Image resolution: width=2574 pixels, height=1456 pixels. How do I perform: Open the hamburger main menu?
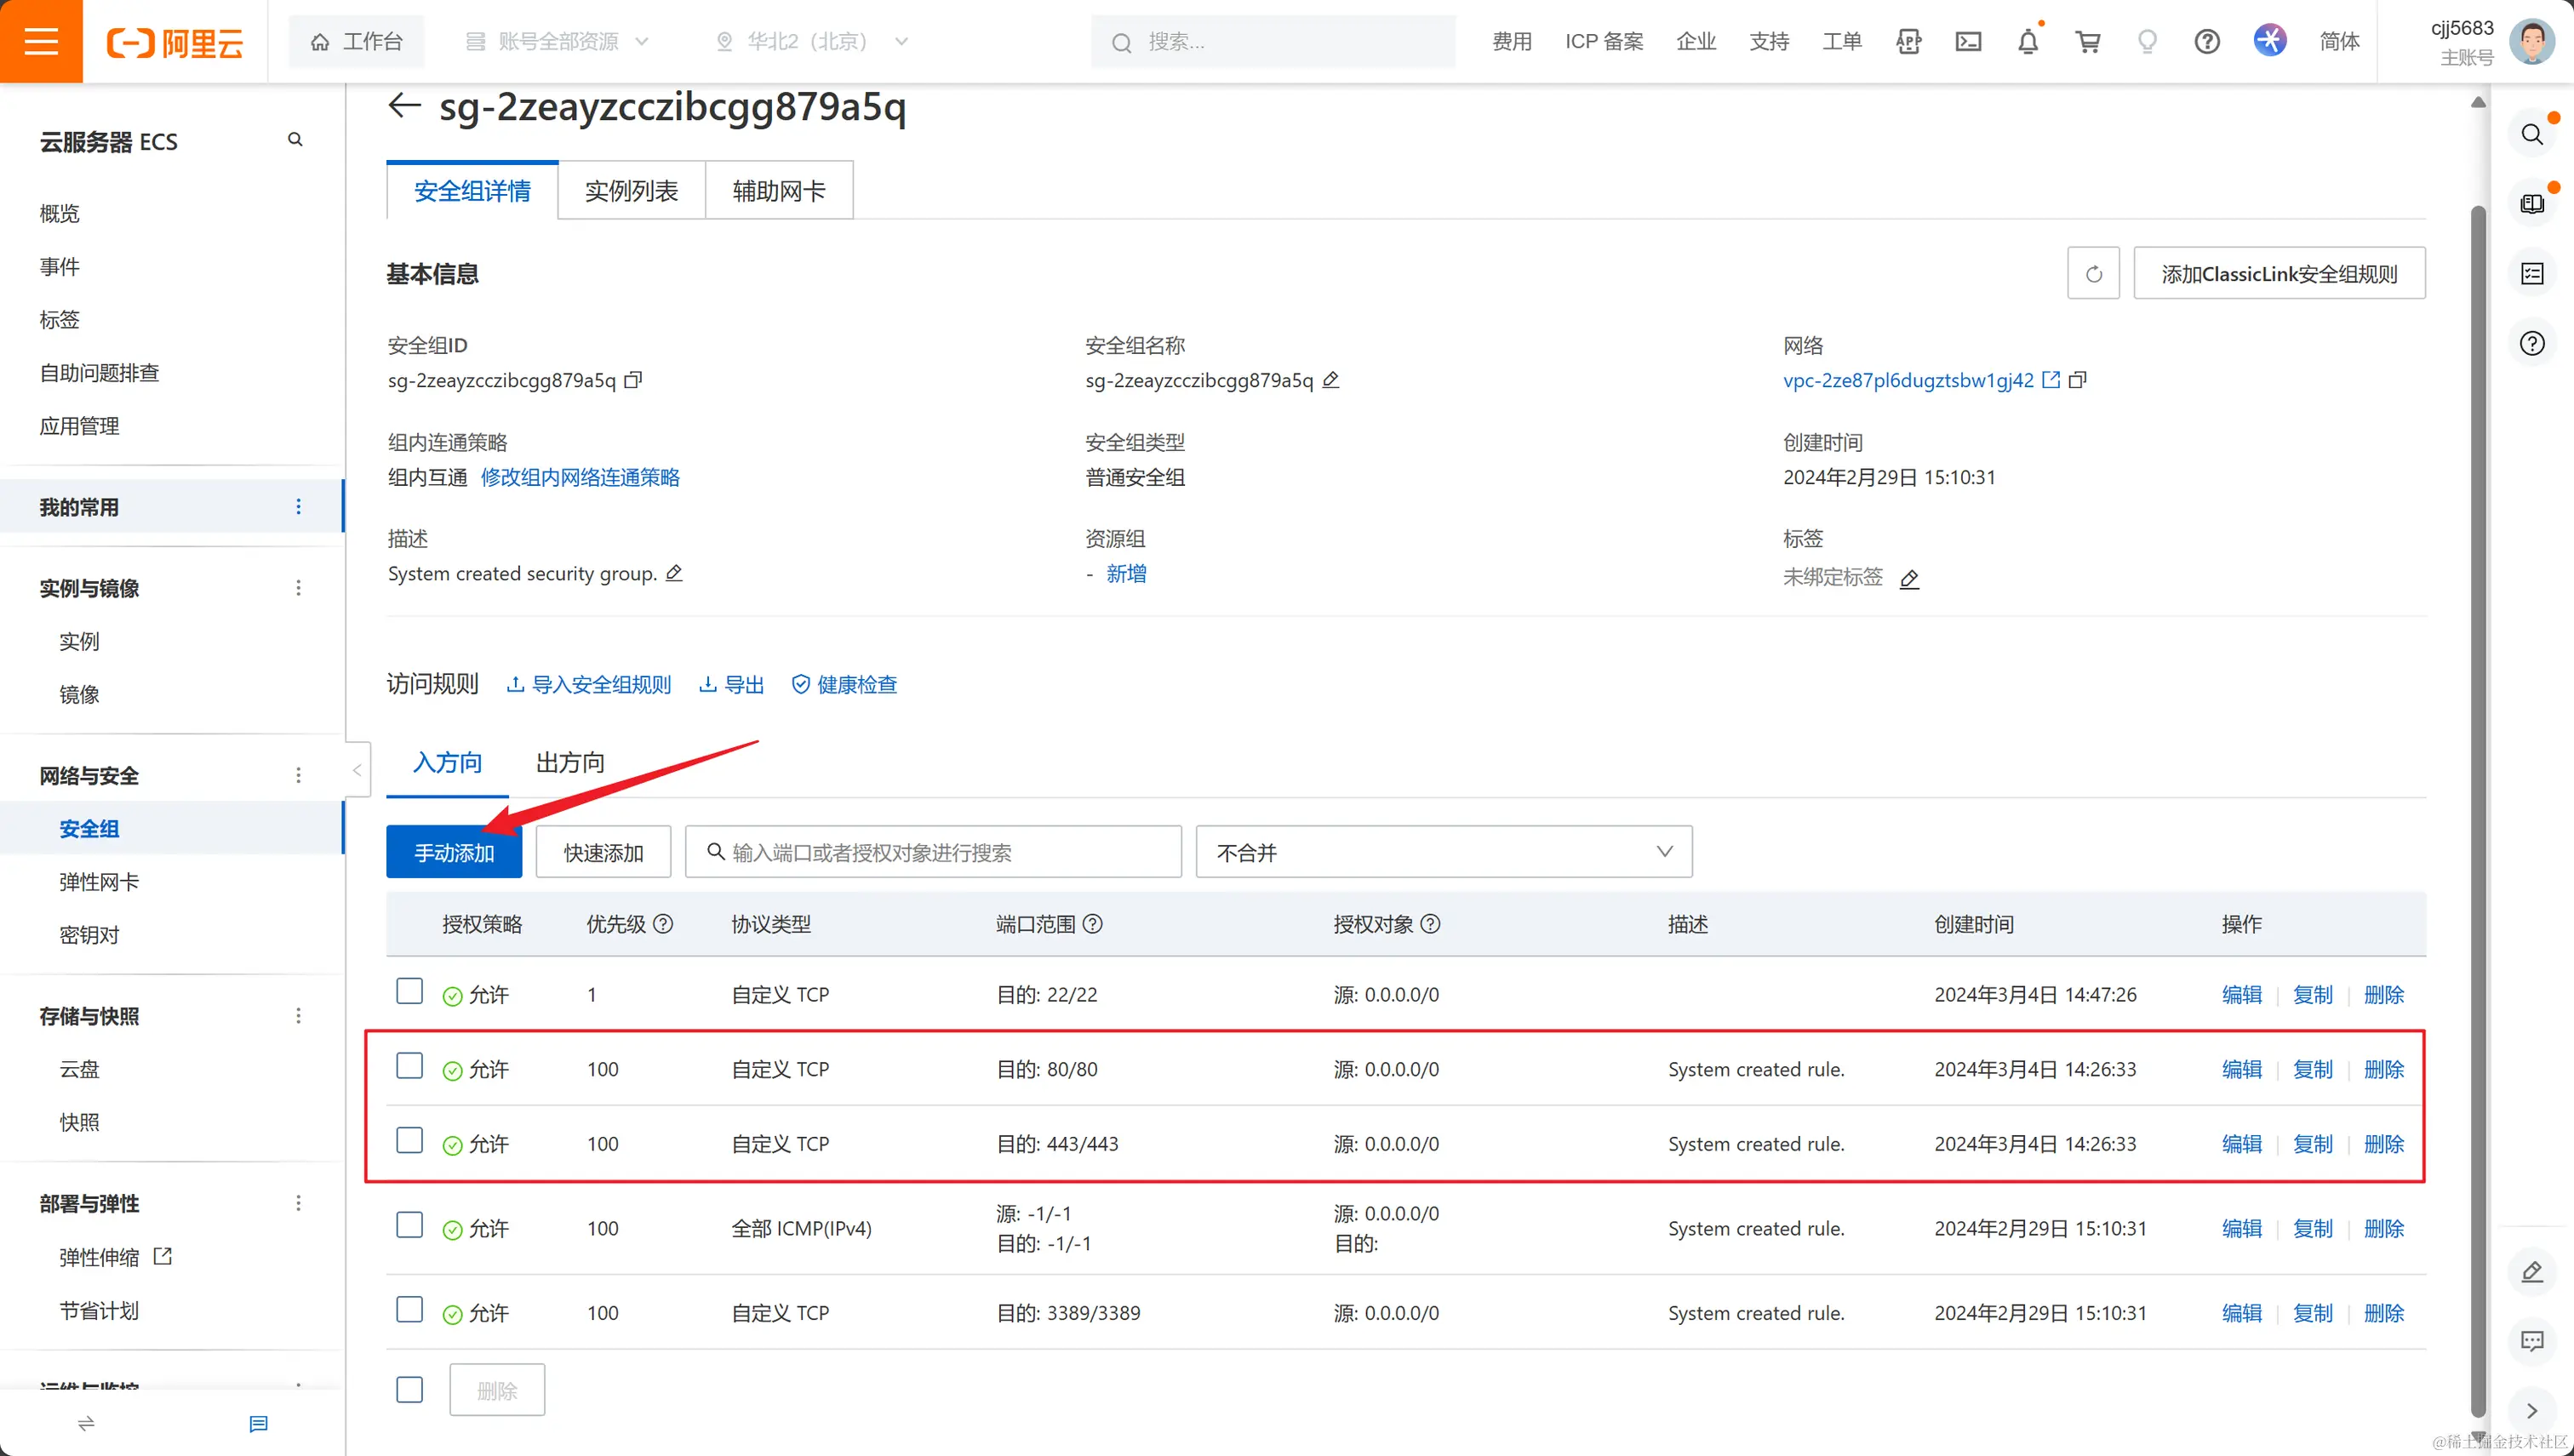click(x=41, y=41)
